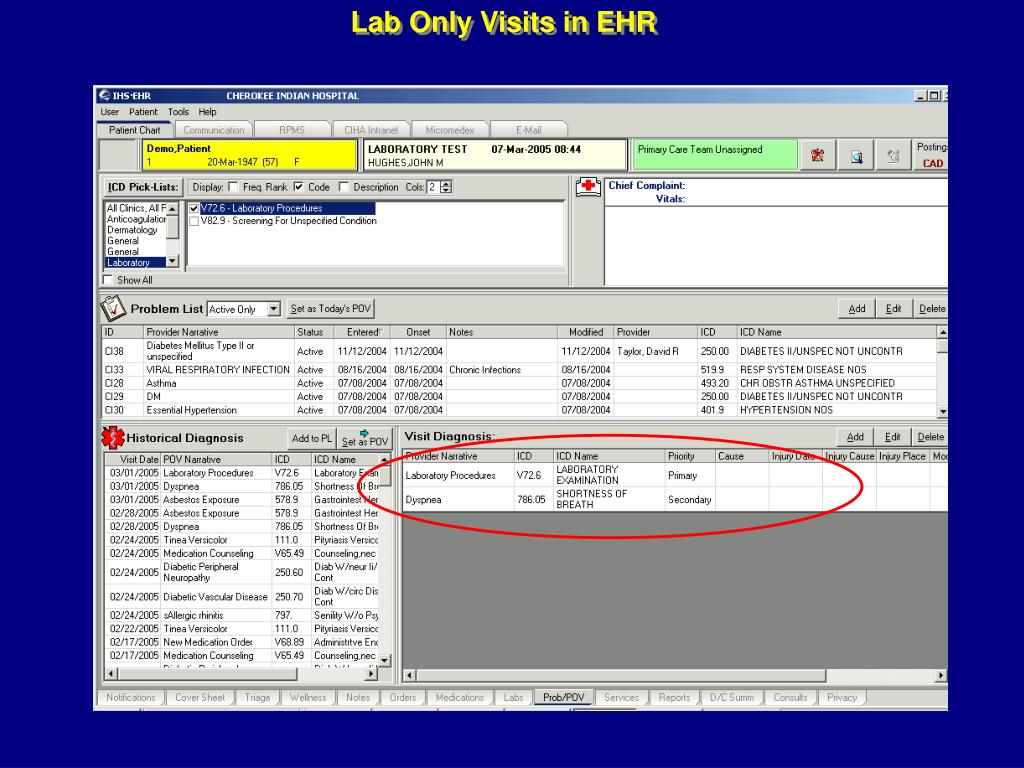Select the Patient Chart tab
The height and width of the screenshot is (768, 1024).
(x=135, y=130)
